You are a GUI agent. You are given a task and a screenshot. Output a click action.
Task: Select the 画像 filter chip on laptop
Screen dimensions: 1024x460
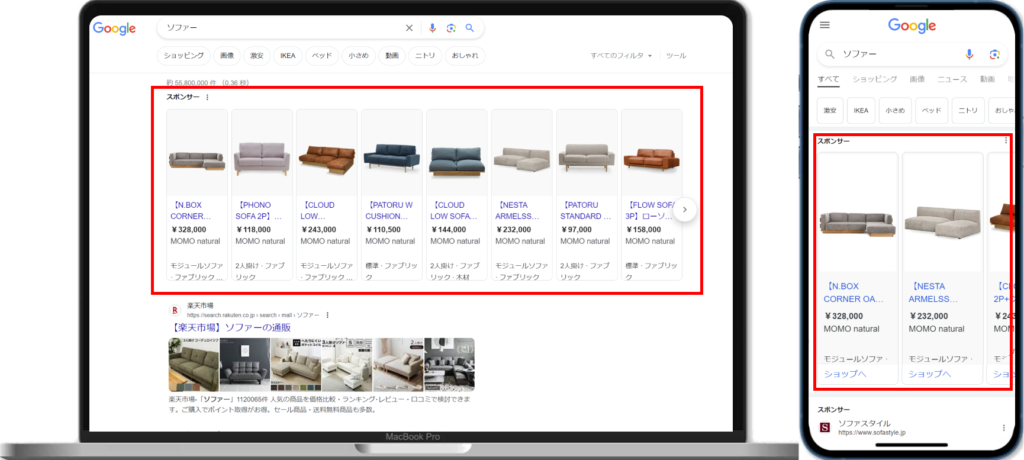pos(227,56)
